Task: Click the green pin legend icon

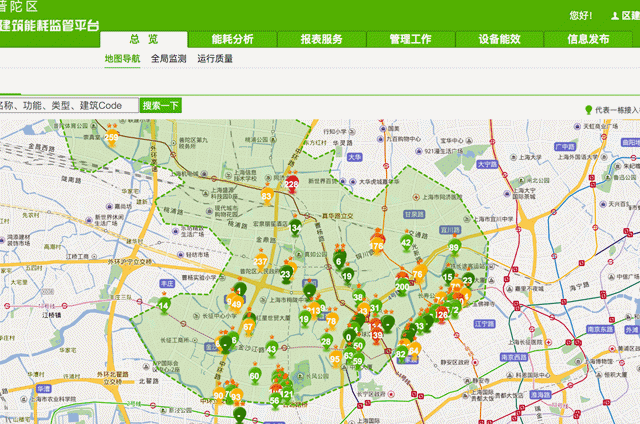Action: pos(588,110)
